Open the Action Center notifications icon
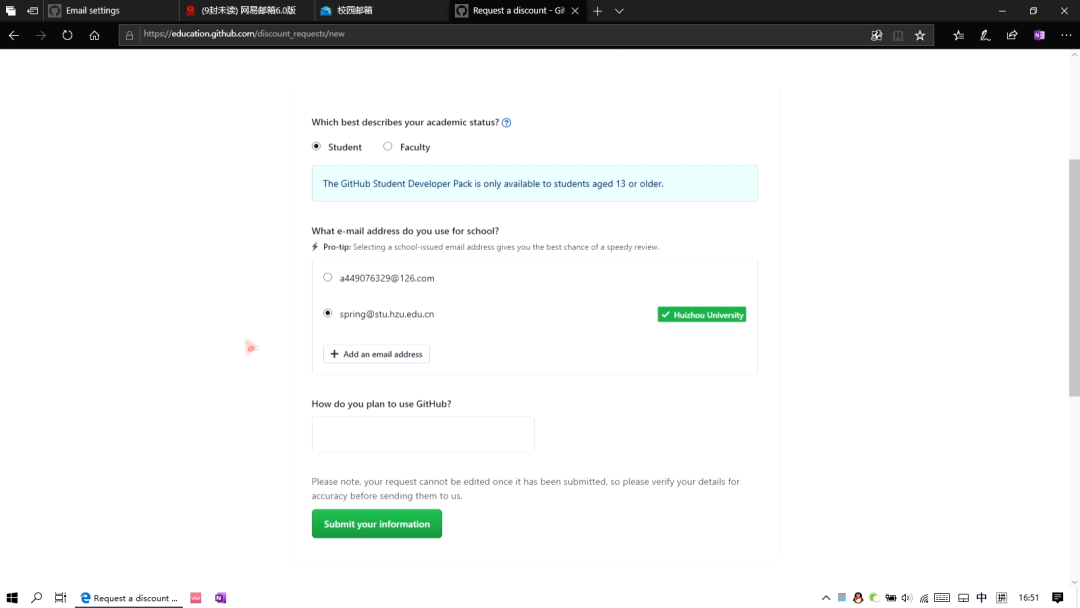This screenshot has width=1080, height=608. 1058,598
